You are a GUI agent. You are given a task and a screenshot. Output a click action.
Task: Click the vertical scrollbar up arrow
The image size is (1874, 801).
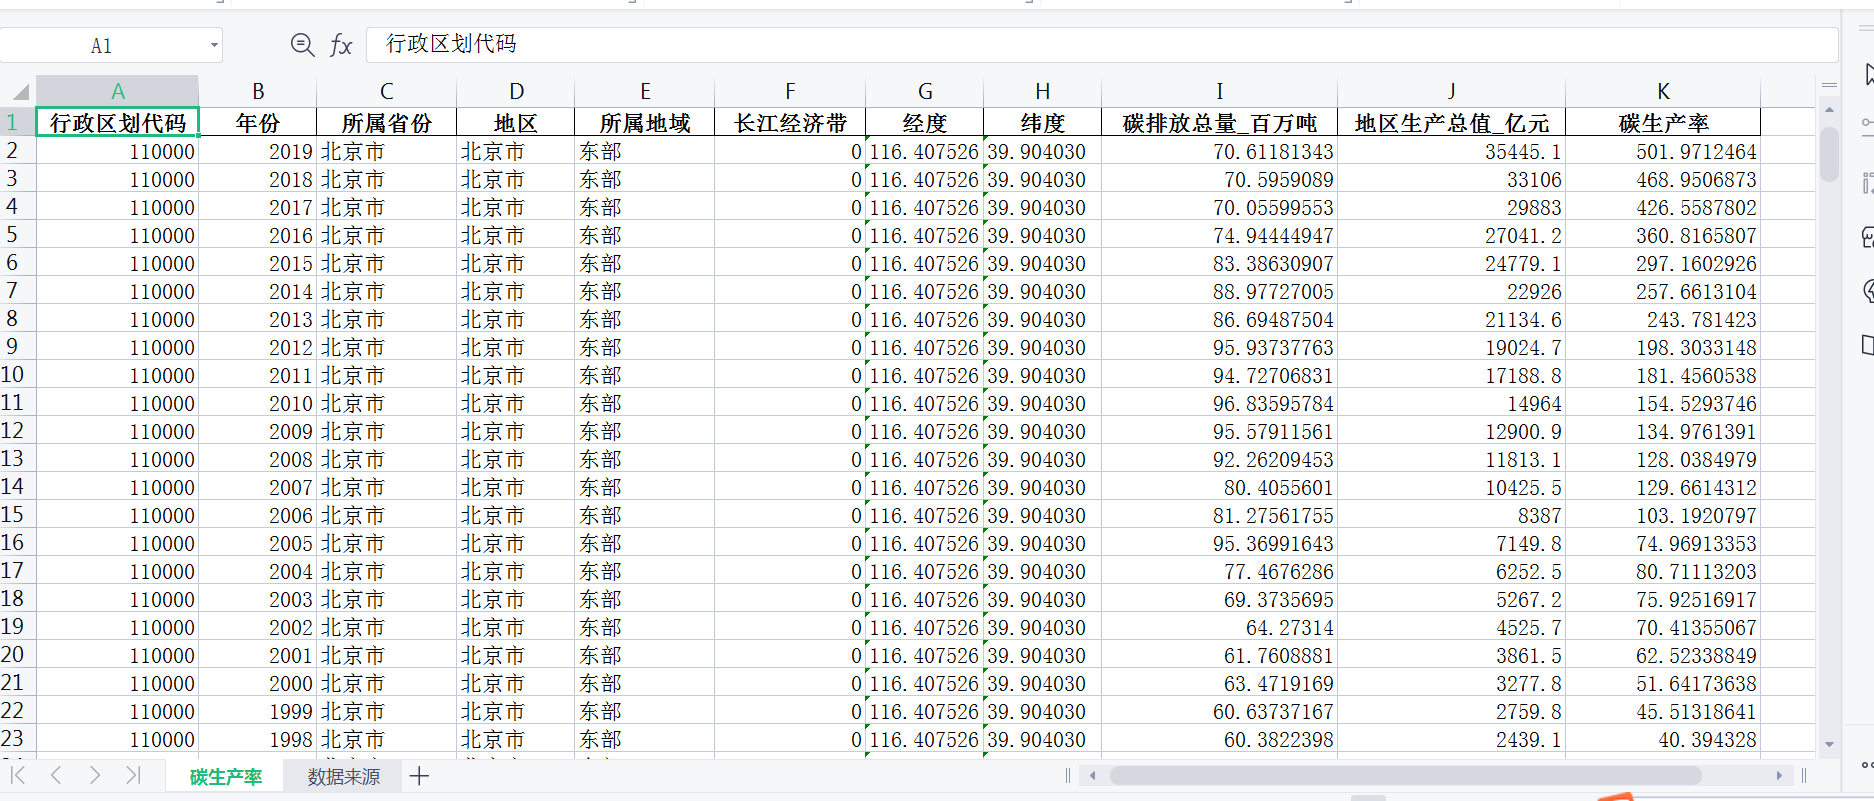tap(1829, 109)
